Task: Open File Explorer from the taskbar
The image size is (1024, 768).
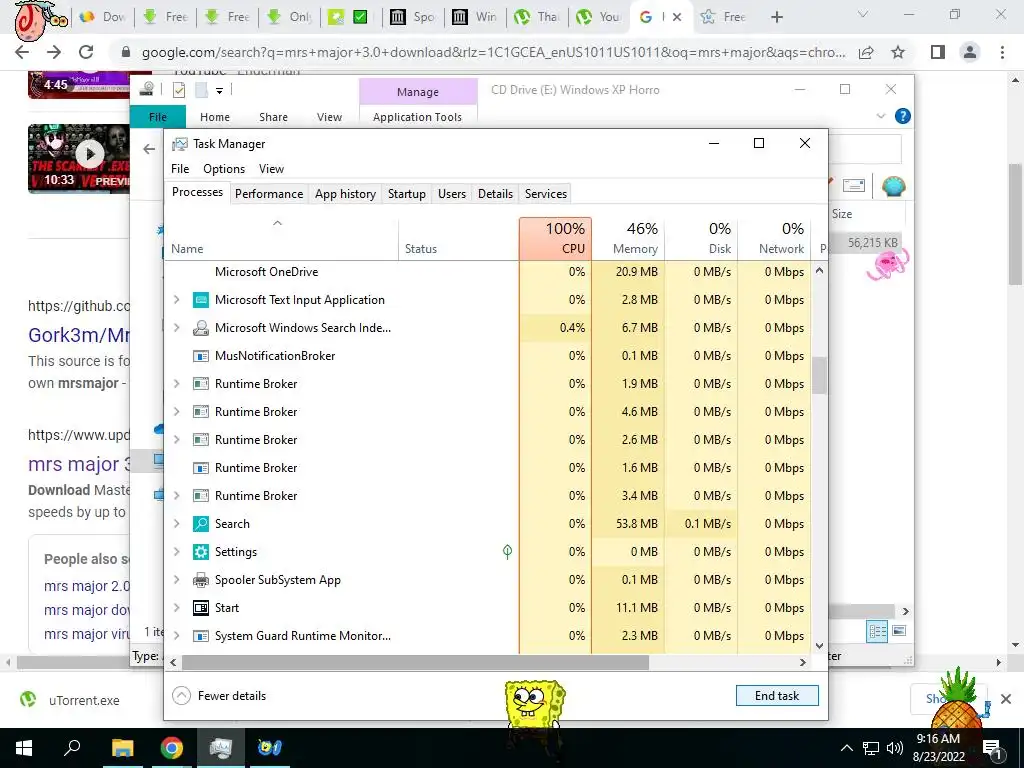Action: pos(122,748)
